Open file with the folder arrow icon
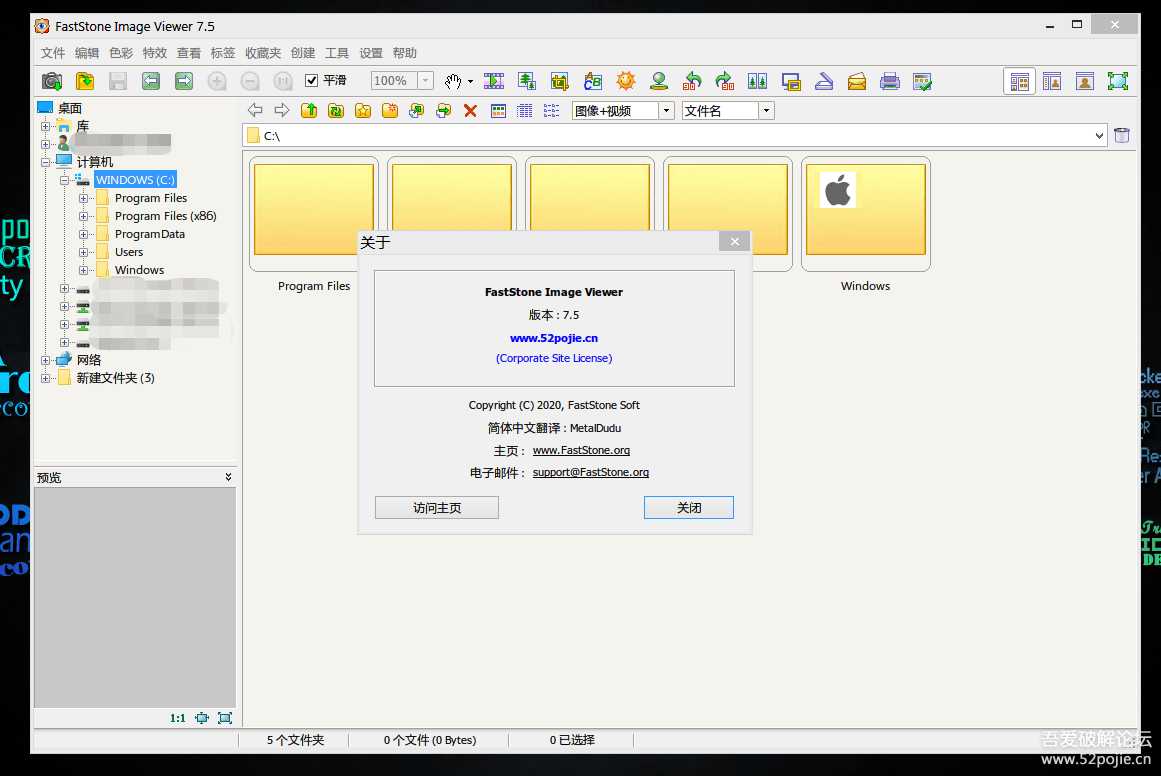This screenshot has width=1161, height=776. [85, 81]
